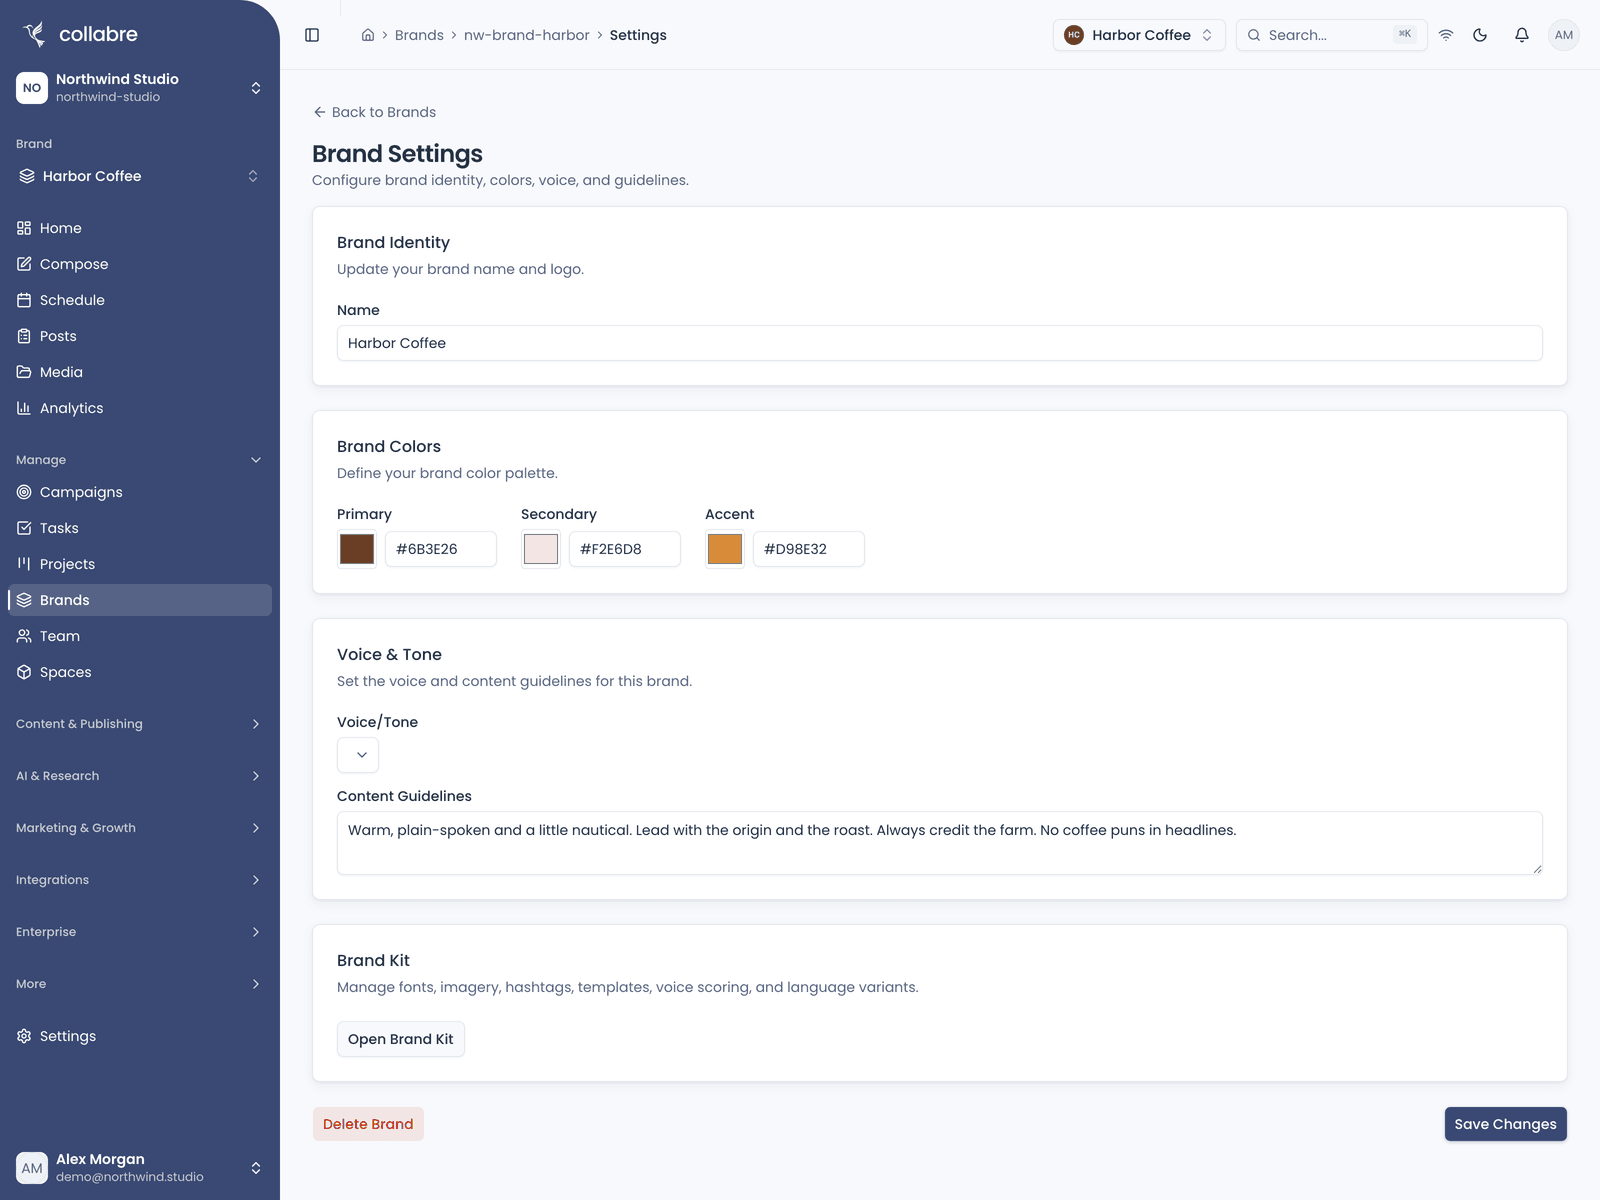The image size is (1600, 1200).
Task: Open Harbor Coffee brand selector in sidebar
Action: pos(140,176)
